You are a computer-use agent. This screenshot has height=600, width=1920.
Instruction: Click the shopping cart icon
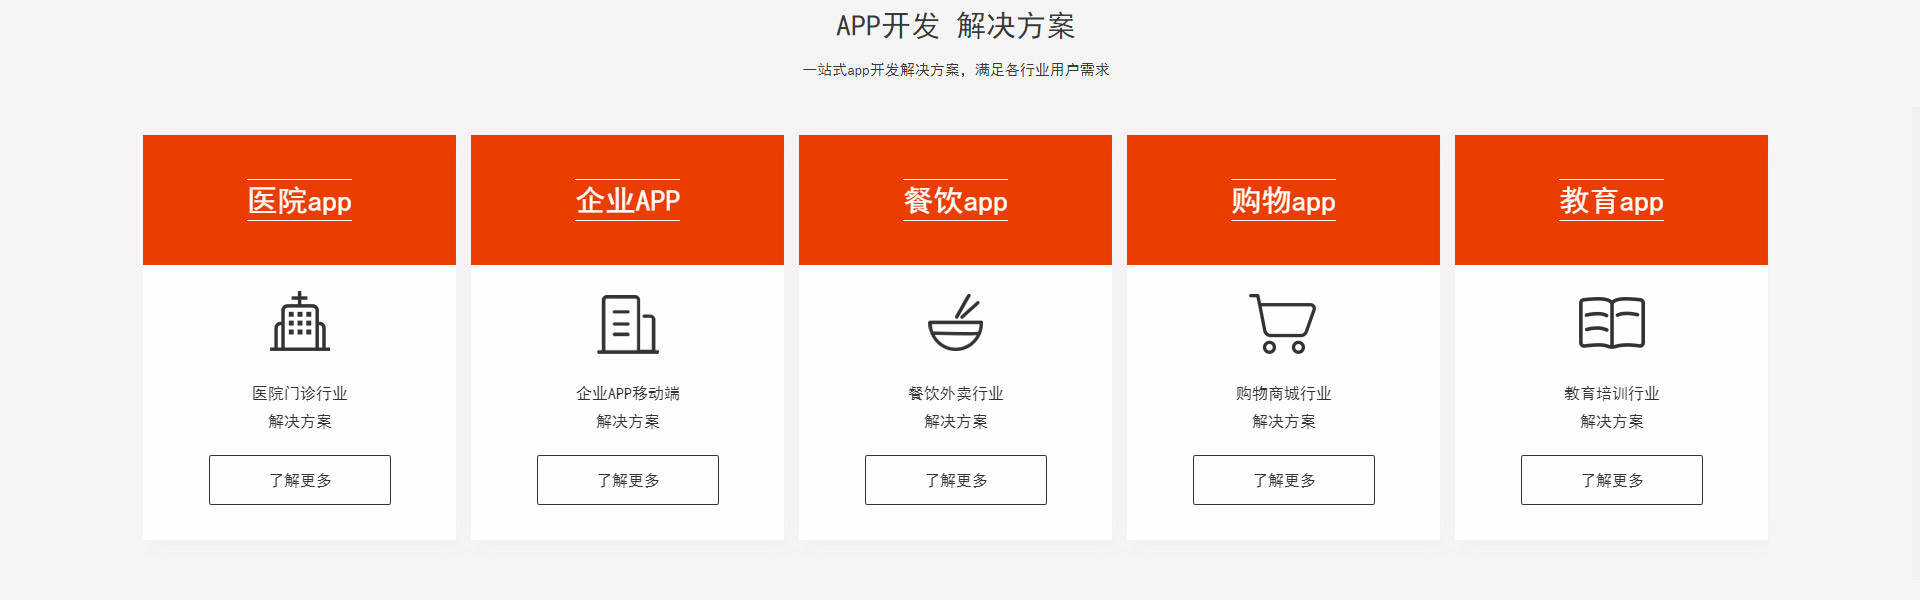(x=1283, y=323)
